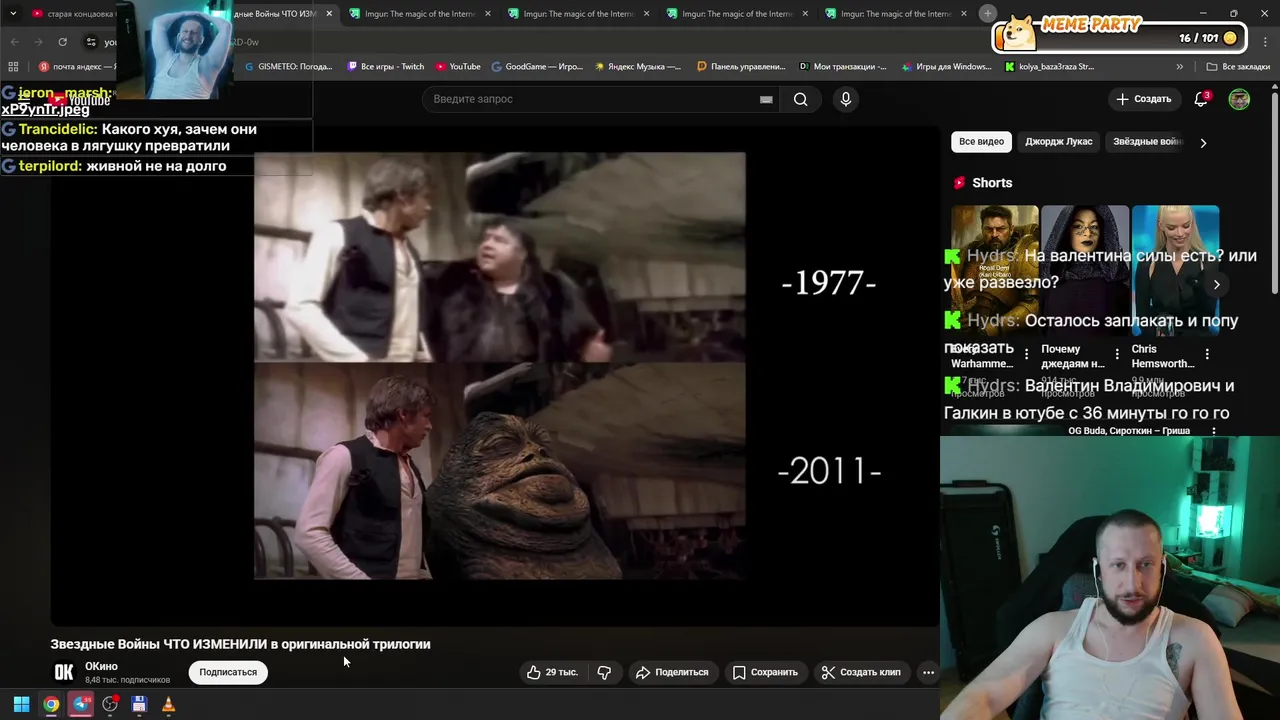This screenshot has height=720, width=1280.
Task: Share the video via Поделиться
Action: pos(672,672)
